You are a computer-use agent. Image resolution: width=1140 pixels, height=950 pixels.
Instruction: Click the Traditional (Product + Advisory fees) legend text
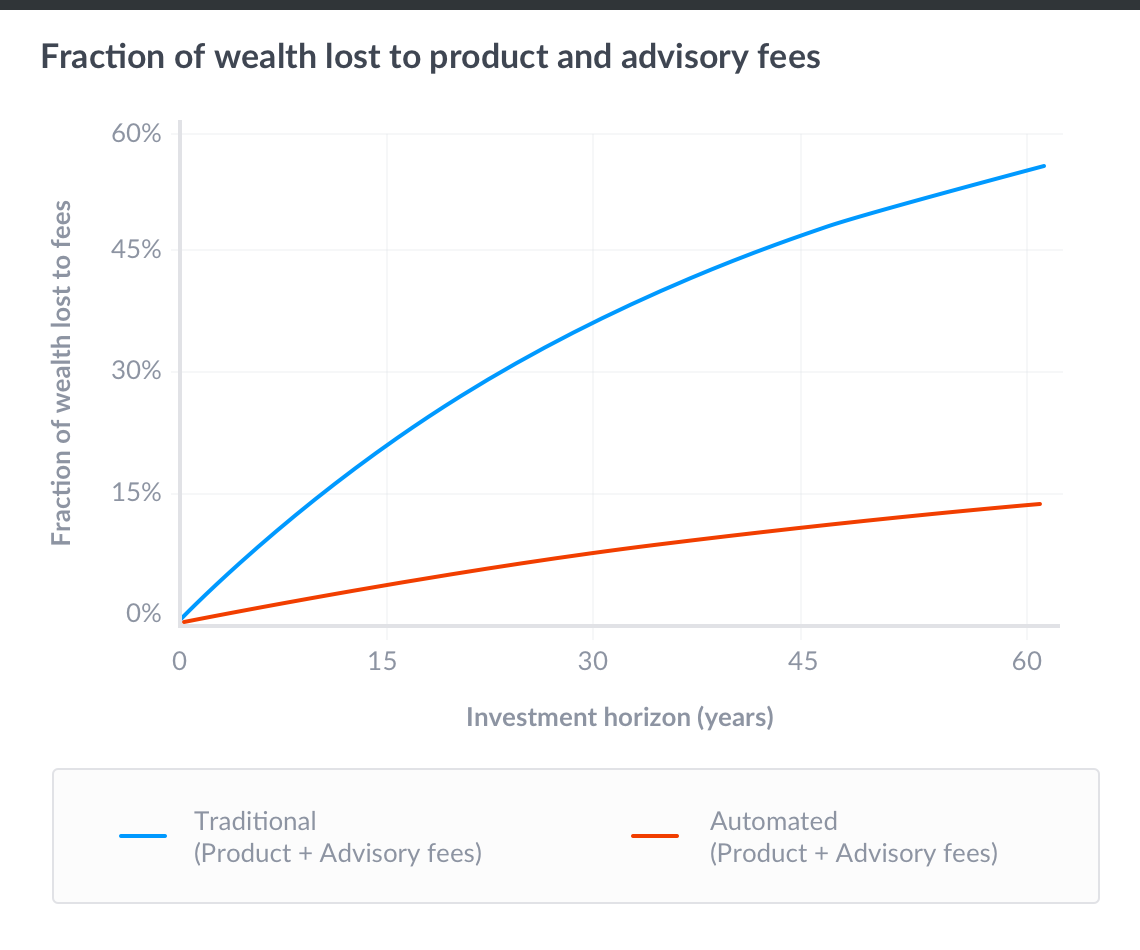tap(338, 837)
